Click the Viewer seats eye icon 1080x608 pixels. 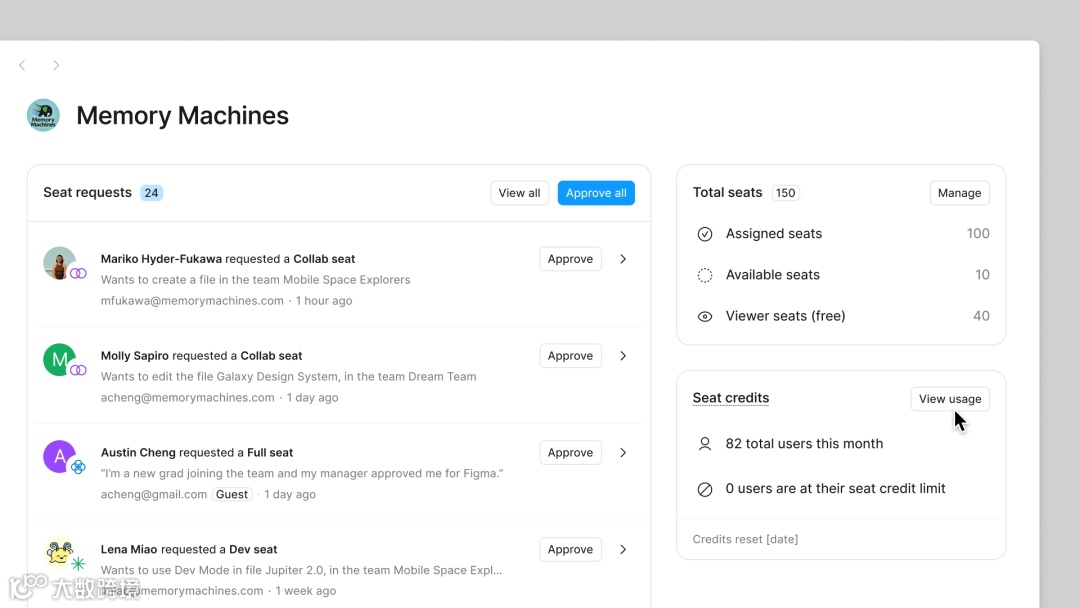[705, 316]
